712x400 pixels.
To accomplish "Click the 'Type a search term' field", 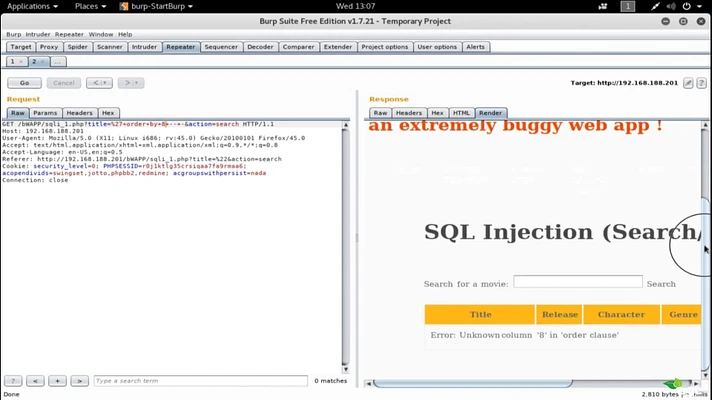I will (201, 380).
